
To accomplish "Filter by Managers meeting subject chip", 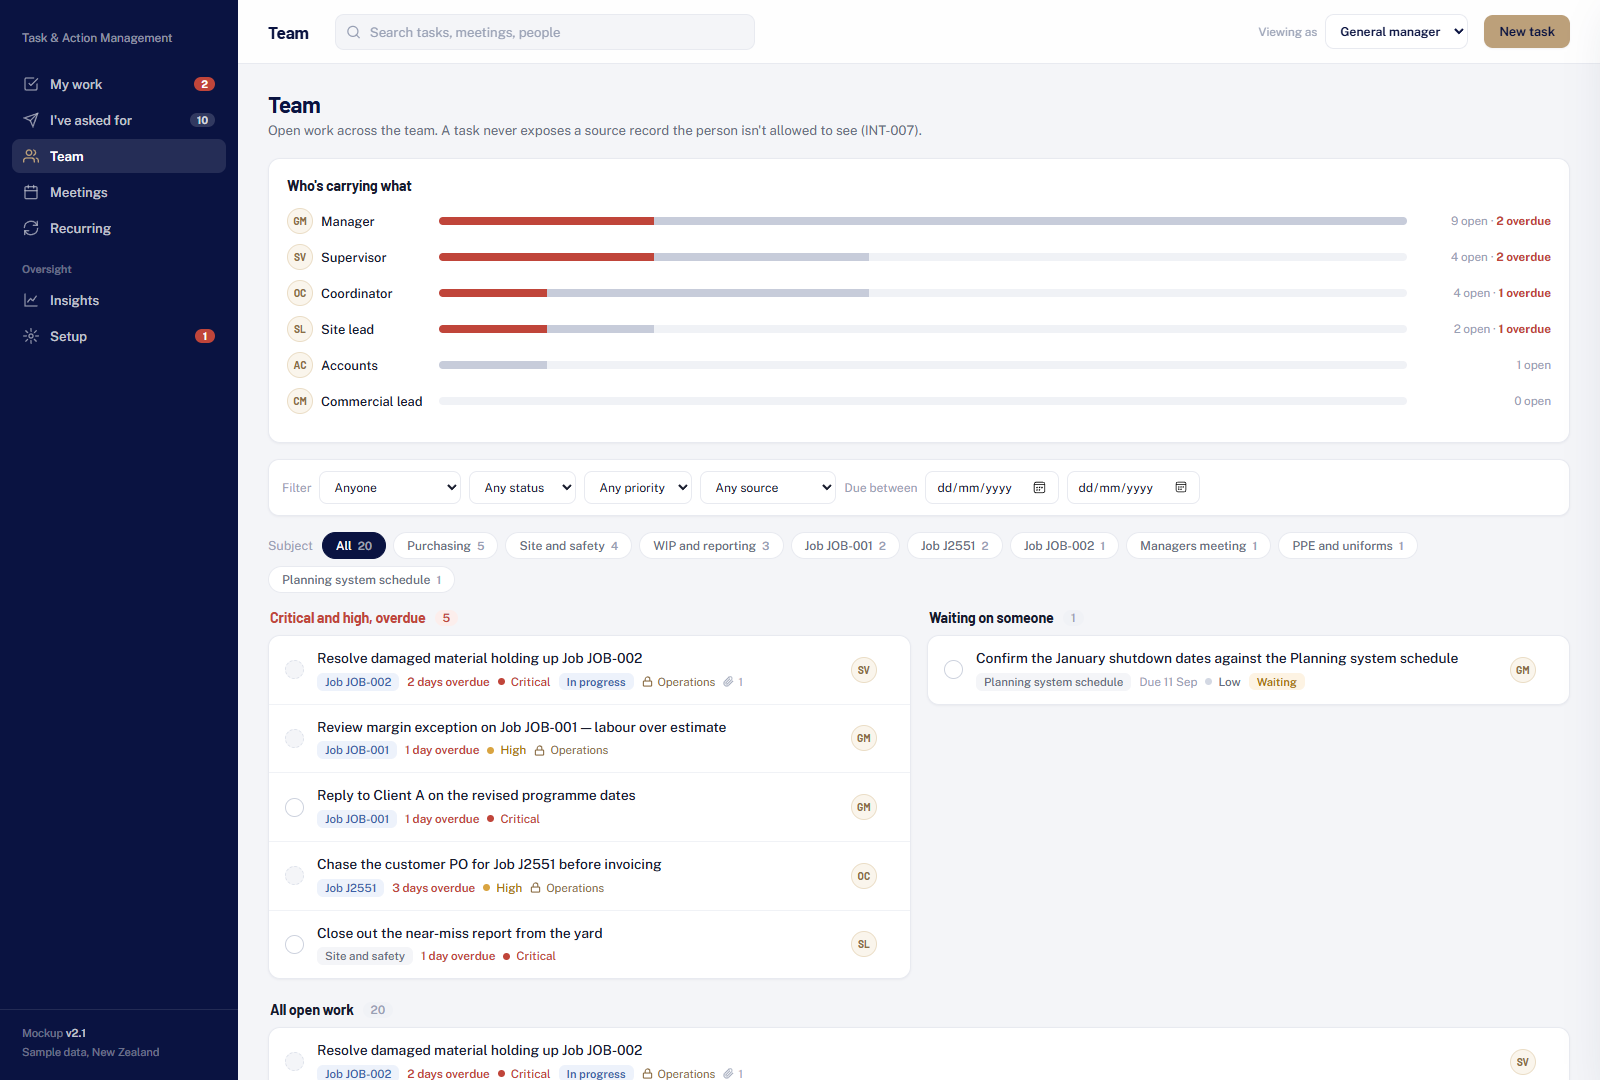I will point(1198,546).
